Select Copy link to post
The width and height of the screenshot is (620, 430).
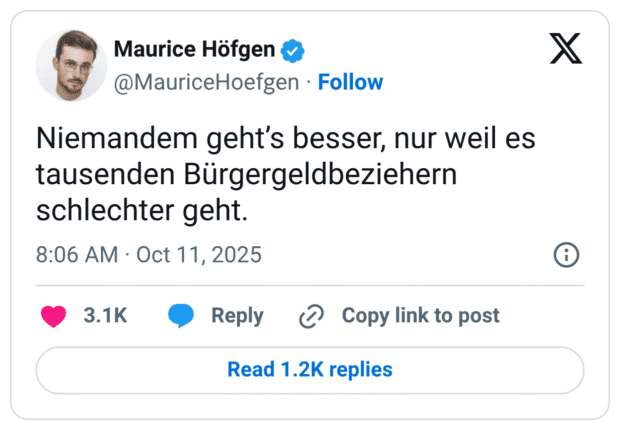[x=420, y=316]
